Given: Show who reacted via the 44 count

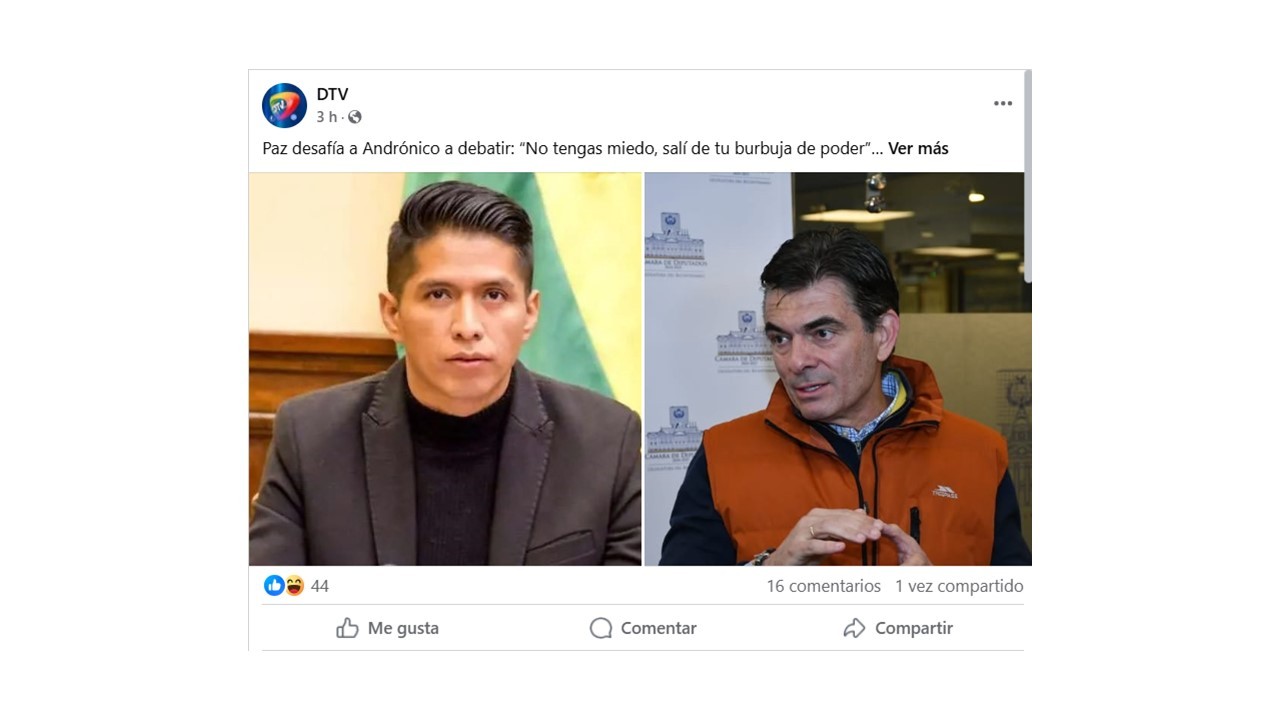Looking at the screenshot, I should [320, 586].
